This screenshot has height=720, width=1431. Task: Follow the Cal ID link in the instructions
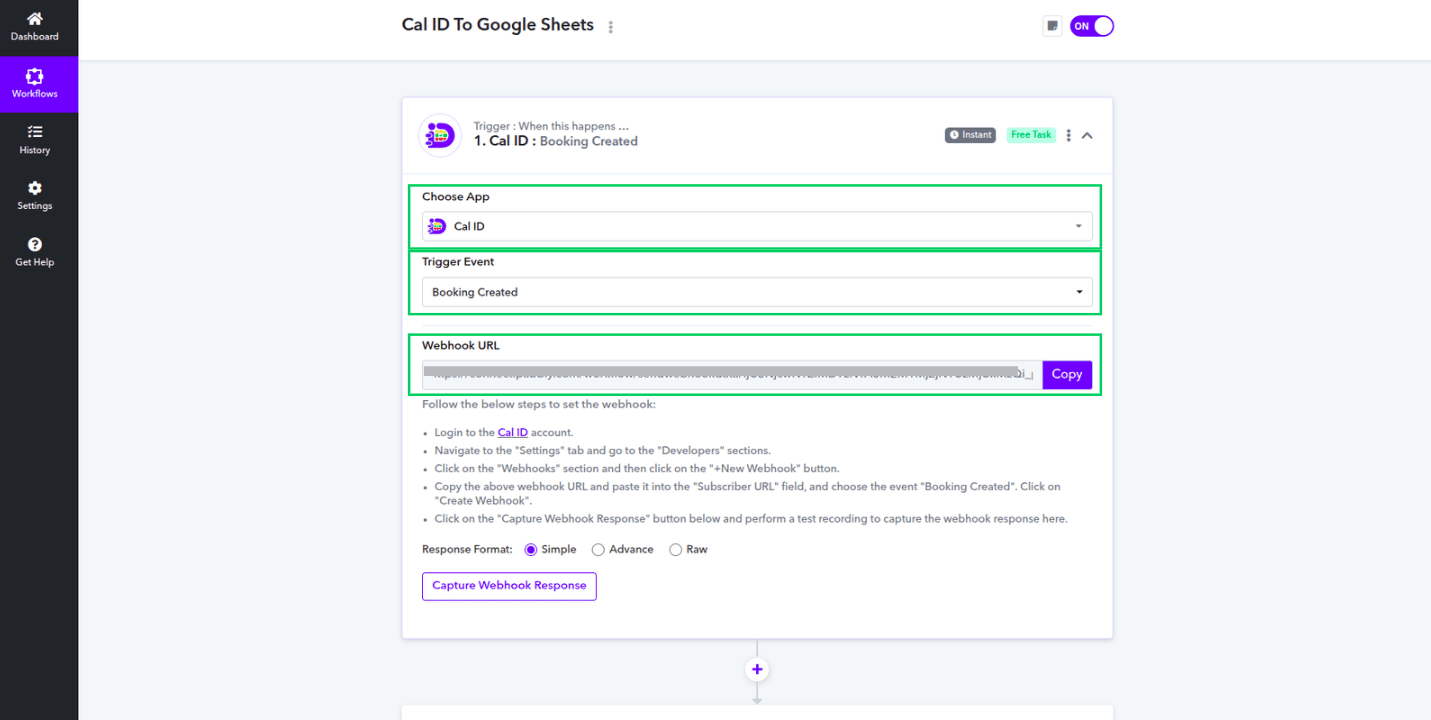(513, 432)
